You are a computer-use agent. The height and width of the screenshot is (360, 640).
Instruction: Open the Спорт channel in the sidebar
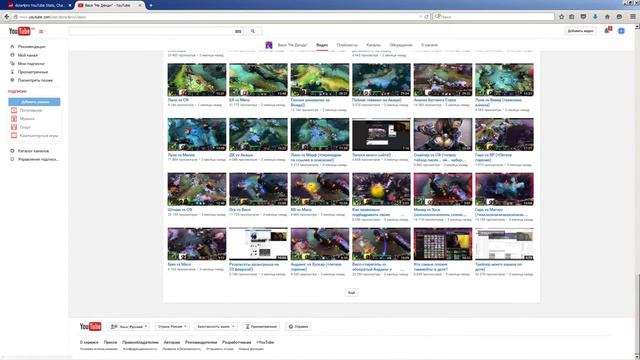point(25,127)
